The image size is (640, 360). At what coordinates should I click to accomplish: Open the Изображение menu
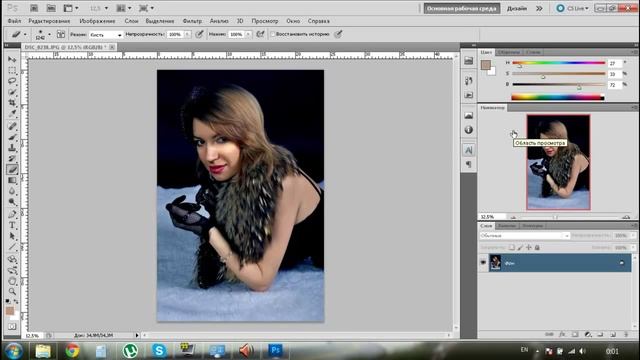pyautogui.click(x=97, y=21)
